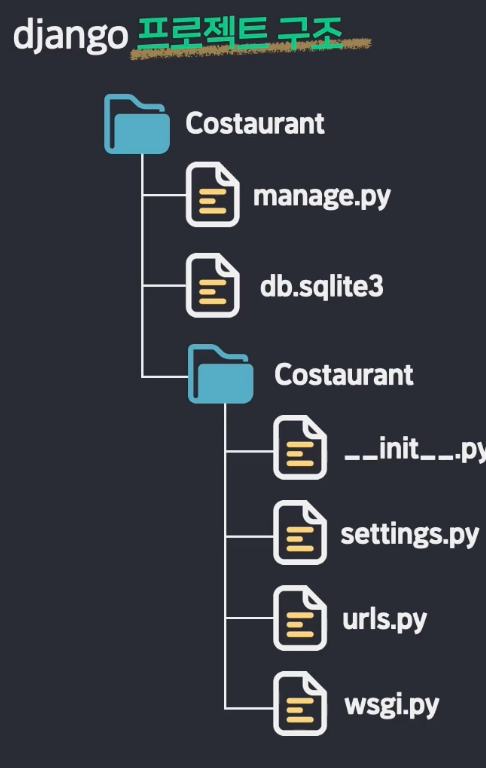This screenshot has width=486, height=768.
Task: Click the green 프로젝트 구조 heading text
Action: point(240,32)
